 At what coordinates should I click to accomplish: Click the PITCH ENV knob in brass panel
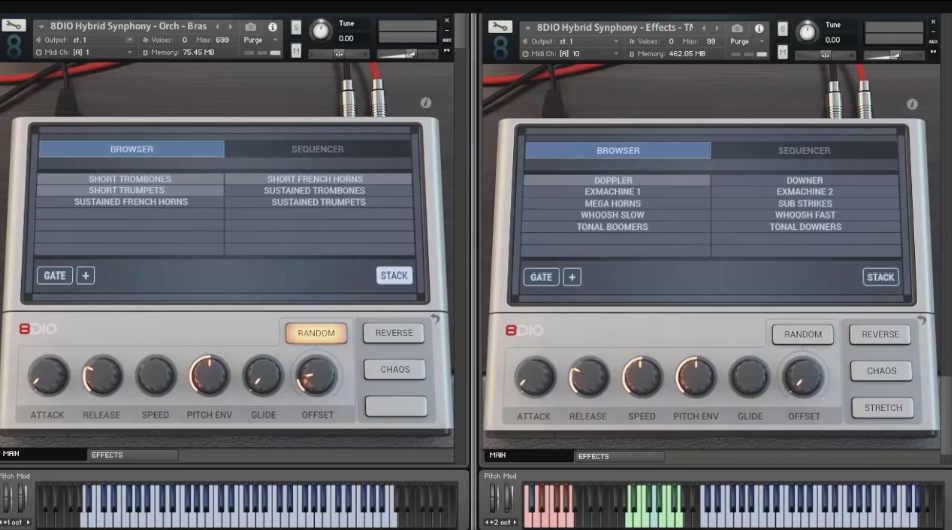pos(209,375)
